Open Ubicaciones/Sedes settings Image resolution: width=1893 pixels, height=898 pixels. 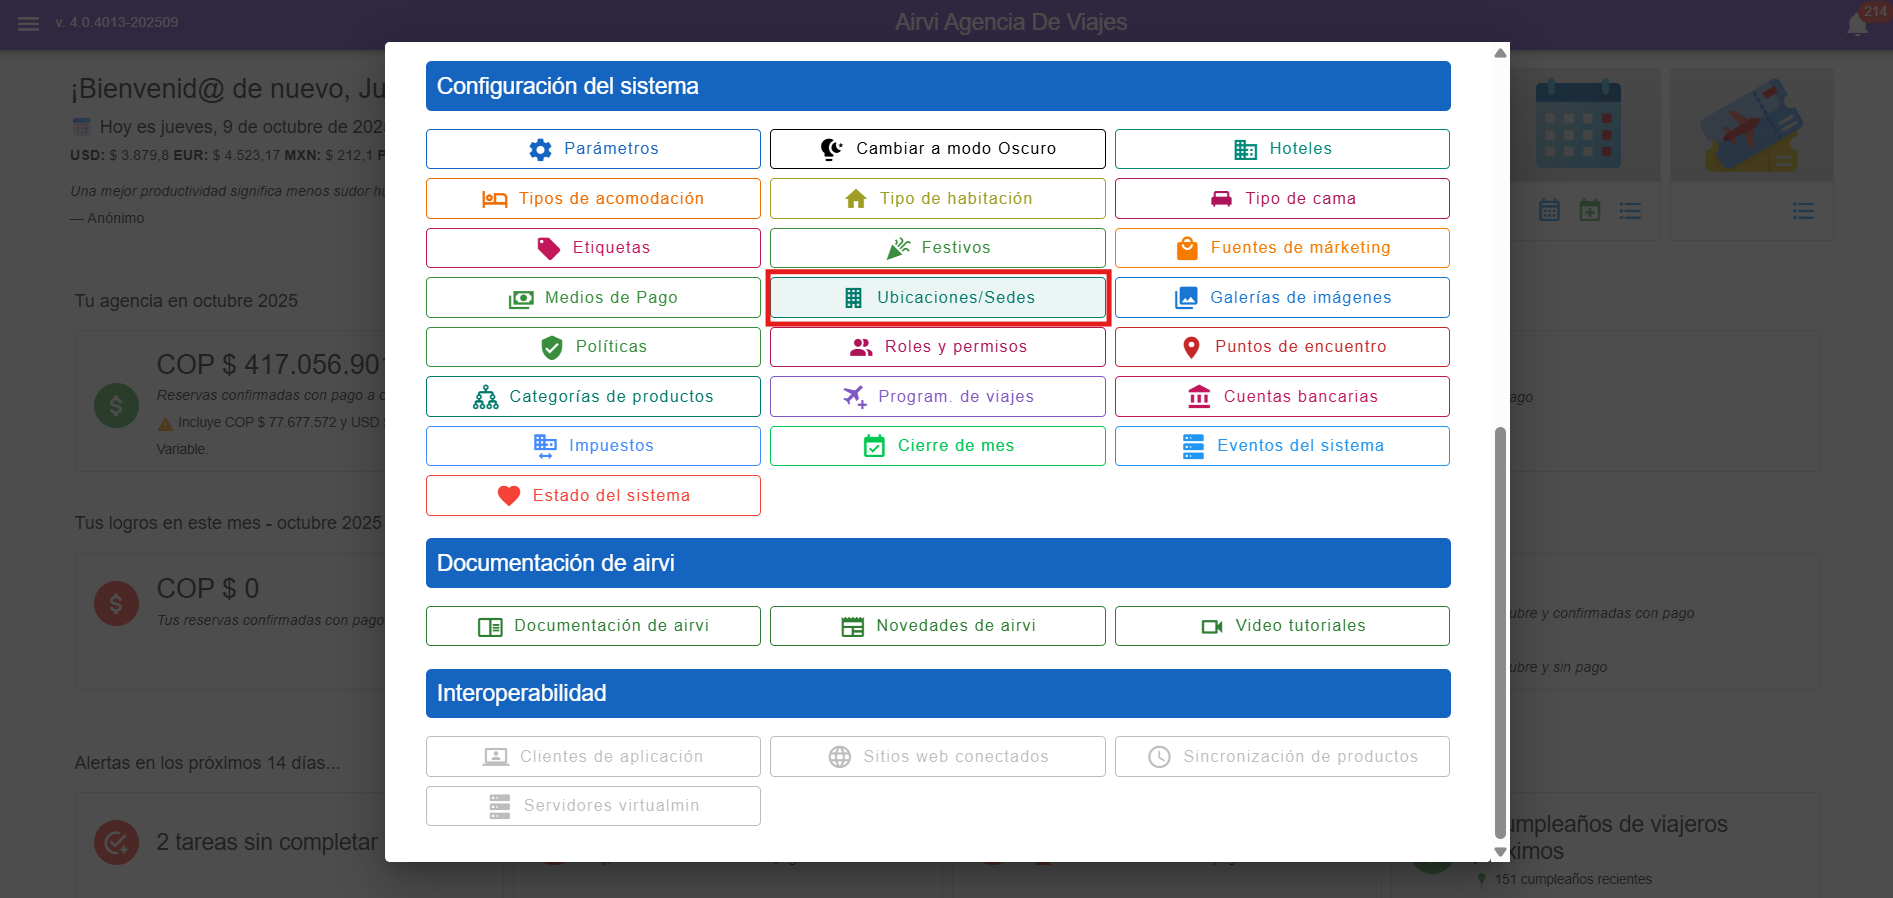click(937, 298)
